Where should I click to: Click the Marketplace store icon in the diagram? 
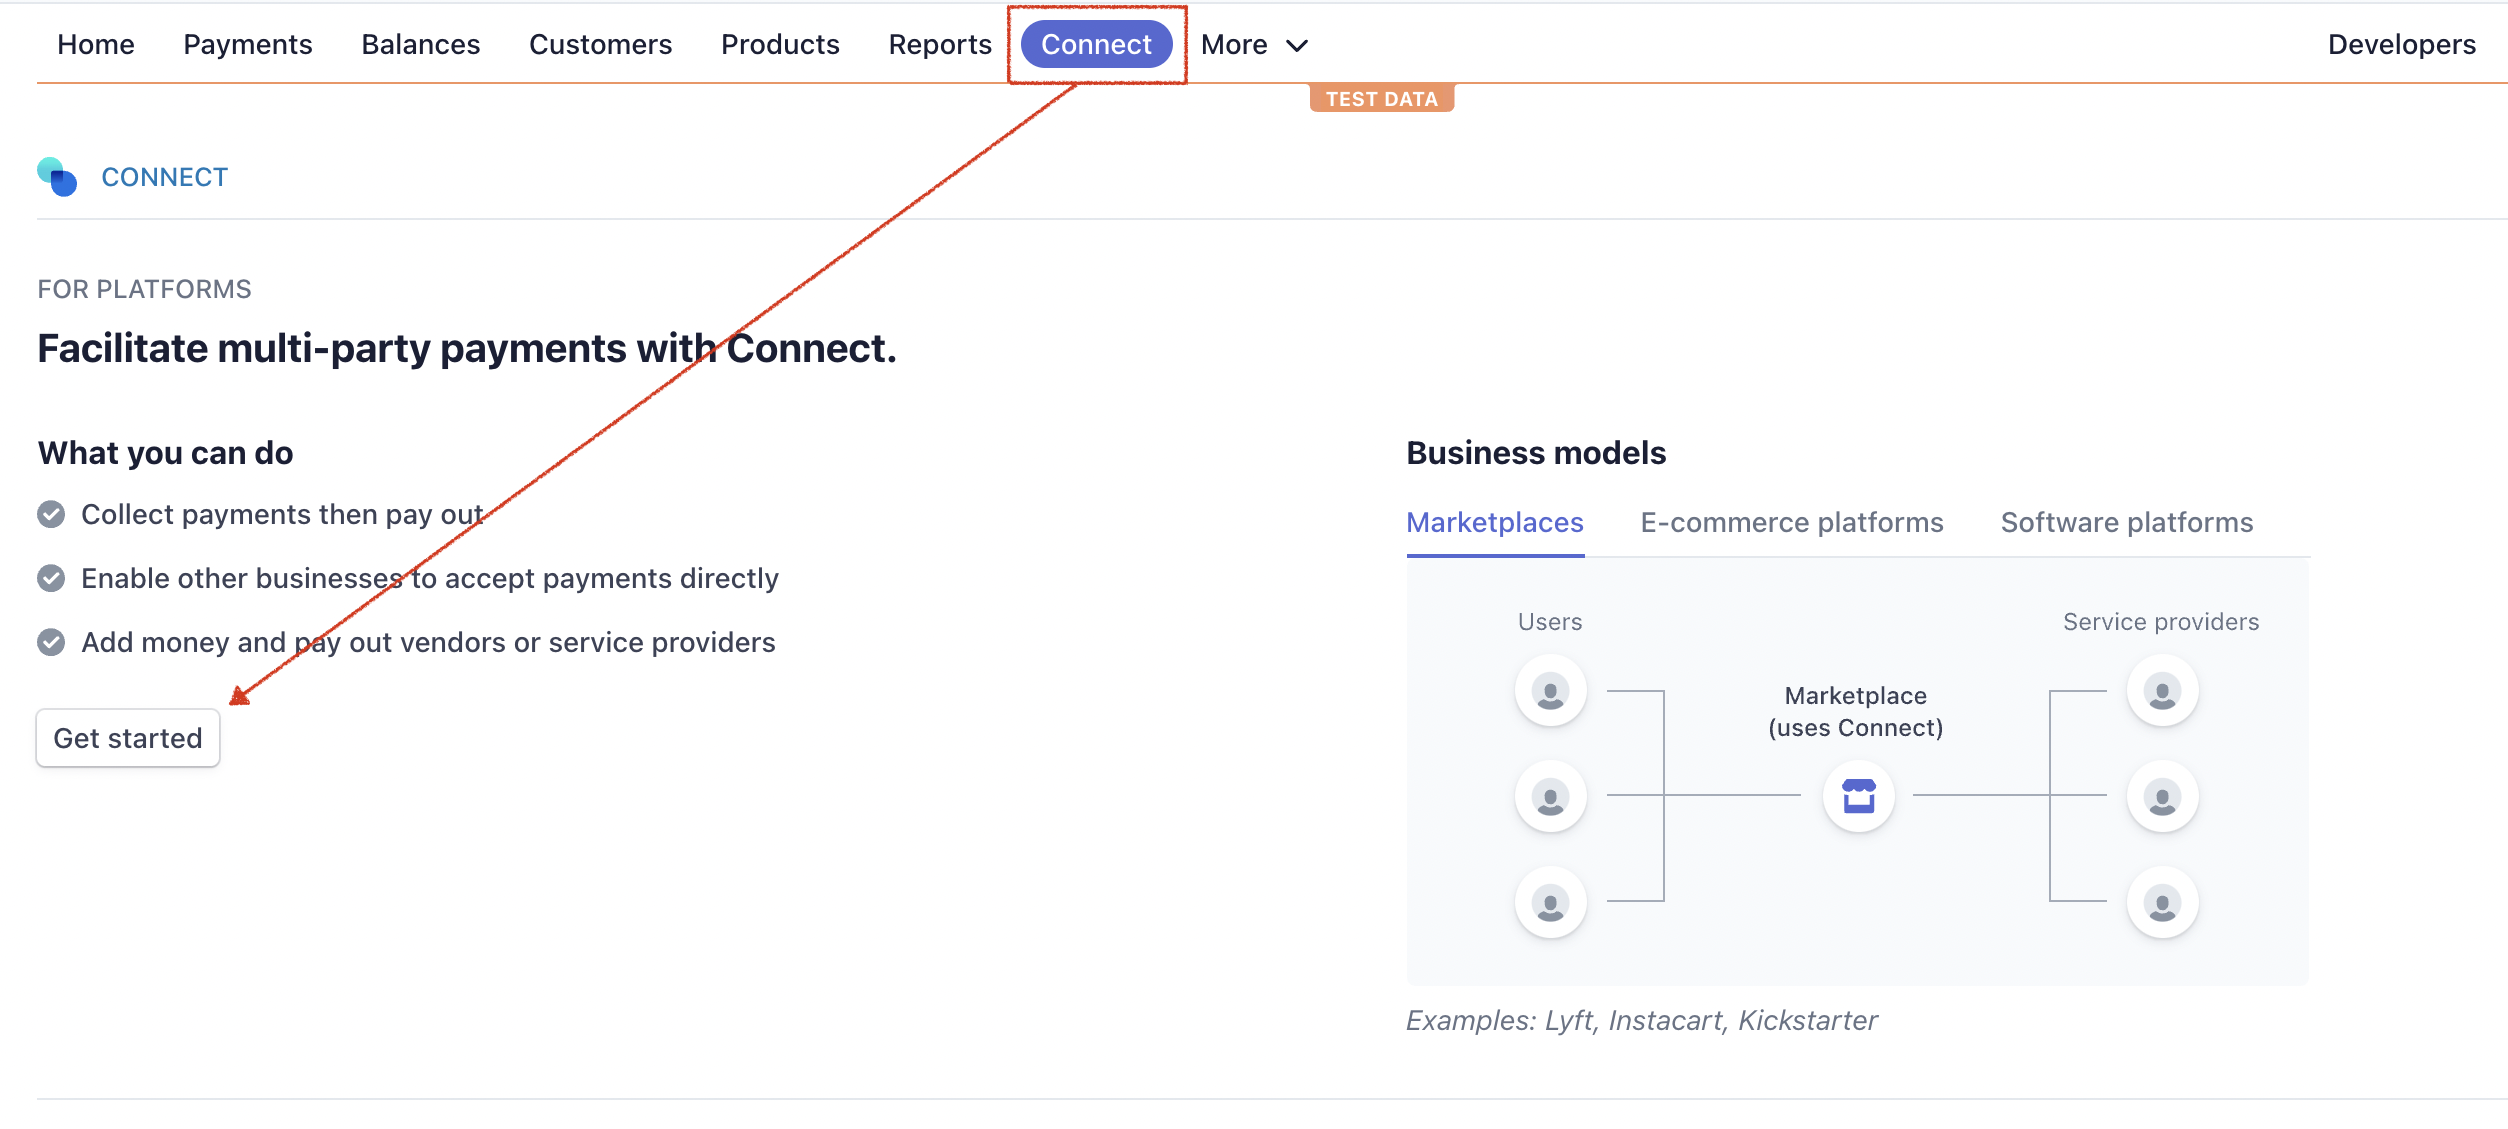click(1857, 795)
